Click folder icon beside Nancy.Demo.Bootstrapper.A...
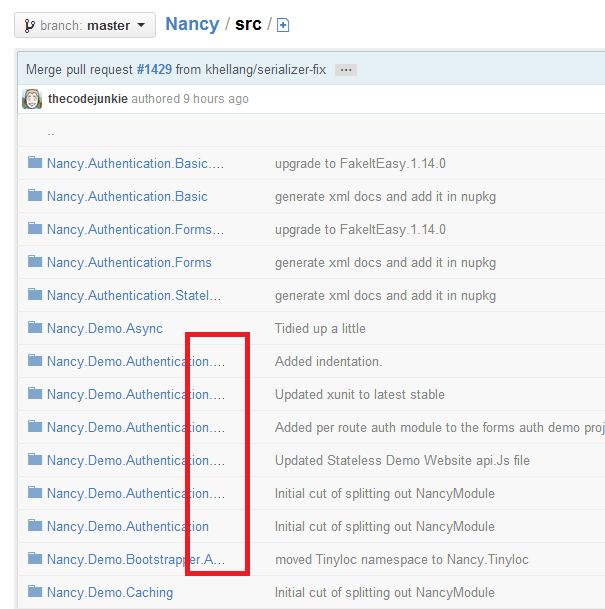 point(35,559)
